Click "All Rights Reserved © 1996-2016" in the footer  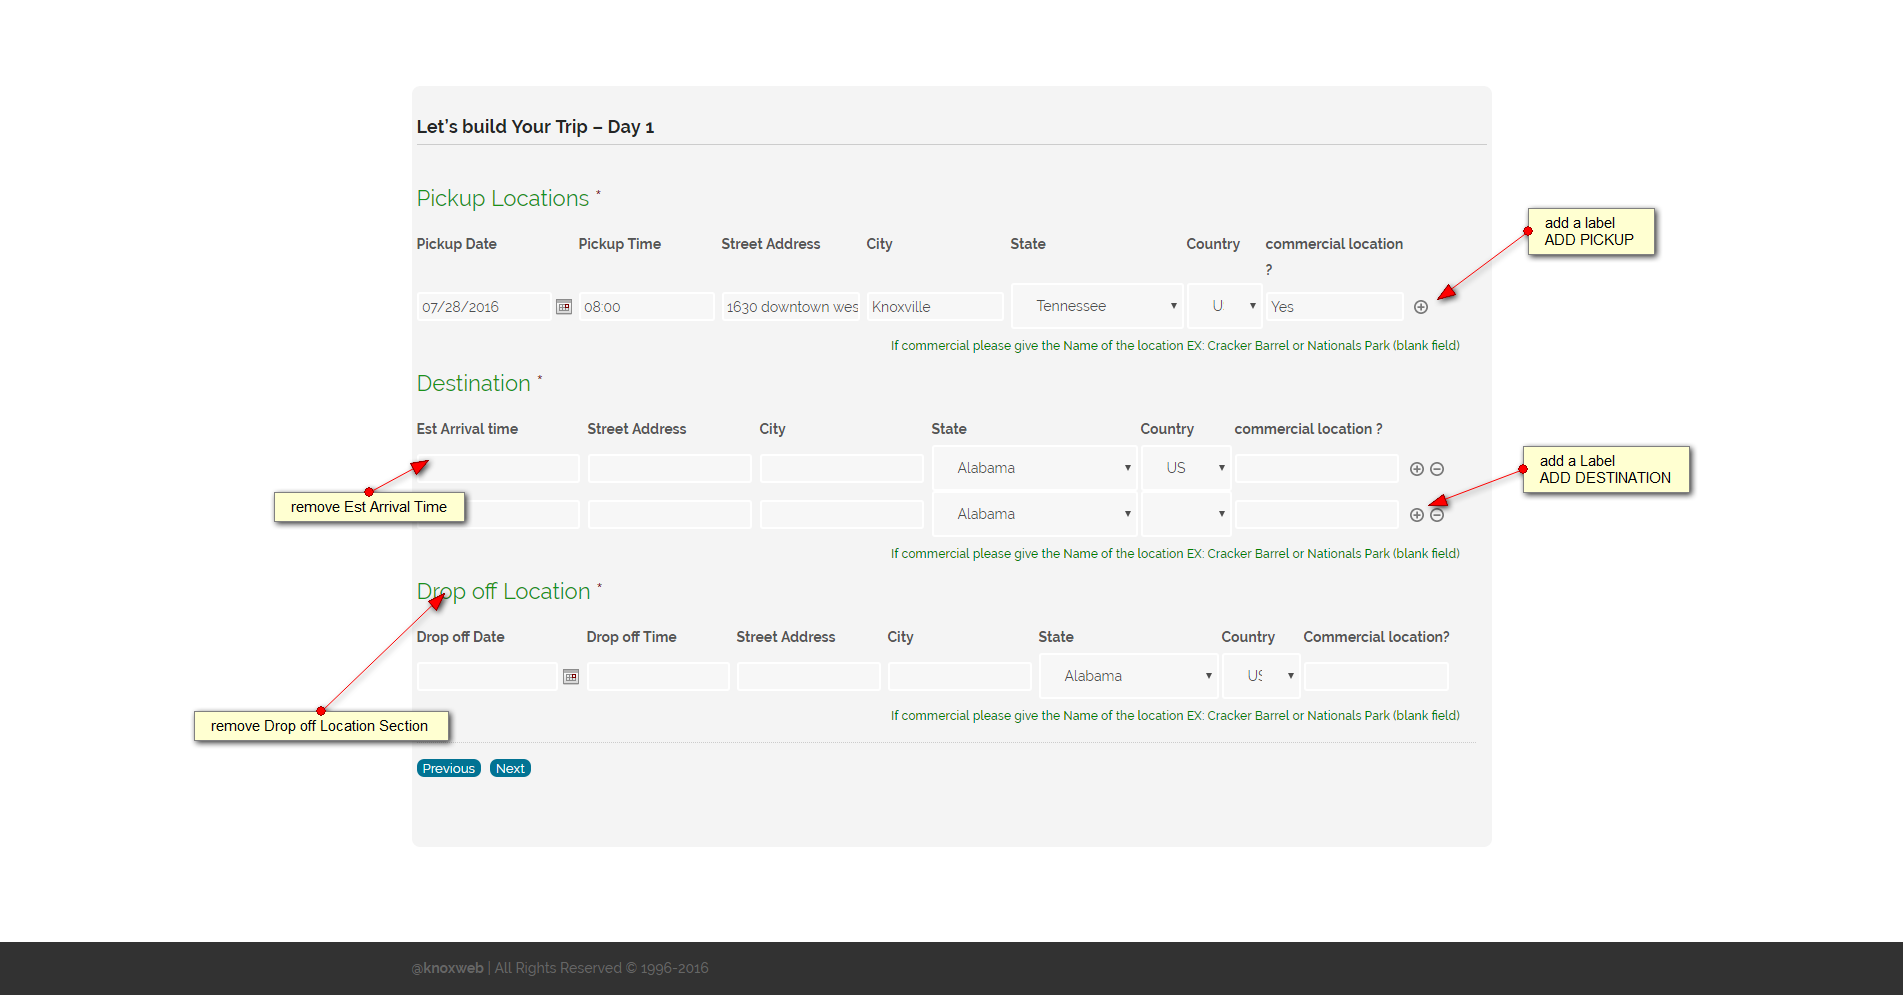click(x=602, y=968)
